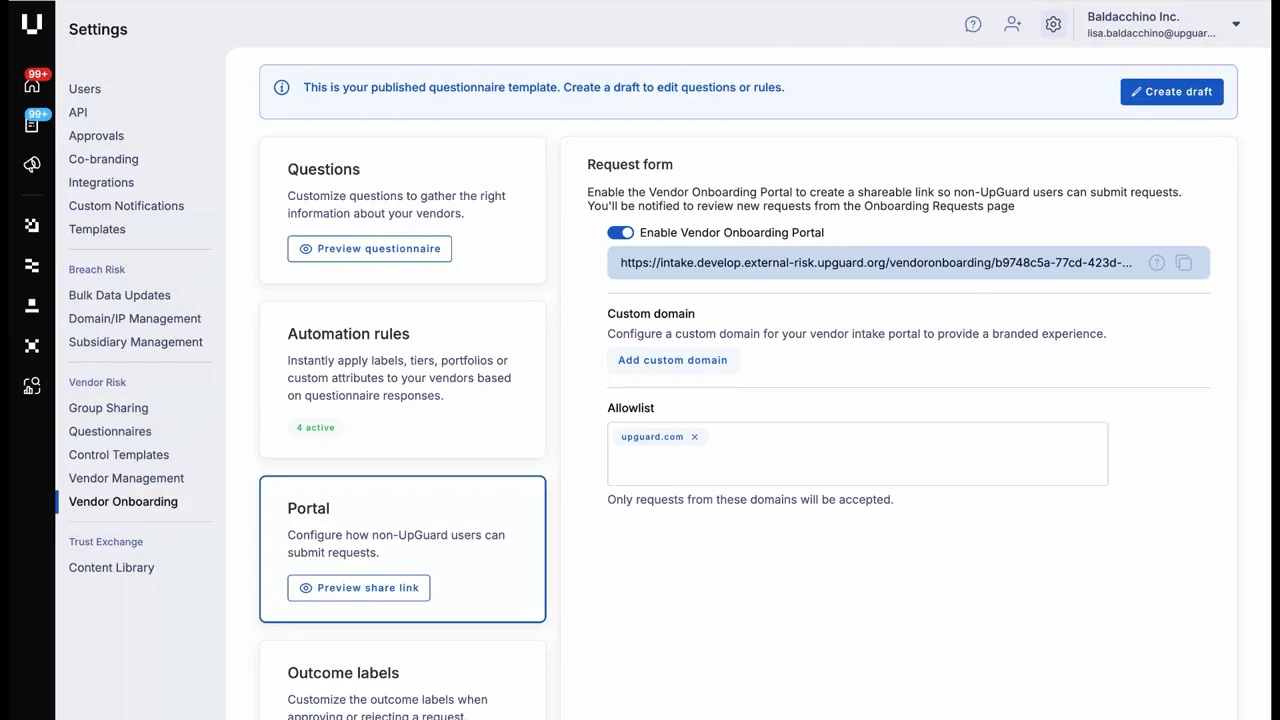Click the info icon in the blue banner
This screenshot has width=1280, height=720.
[x=282, y=87]
